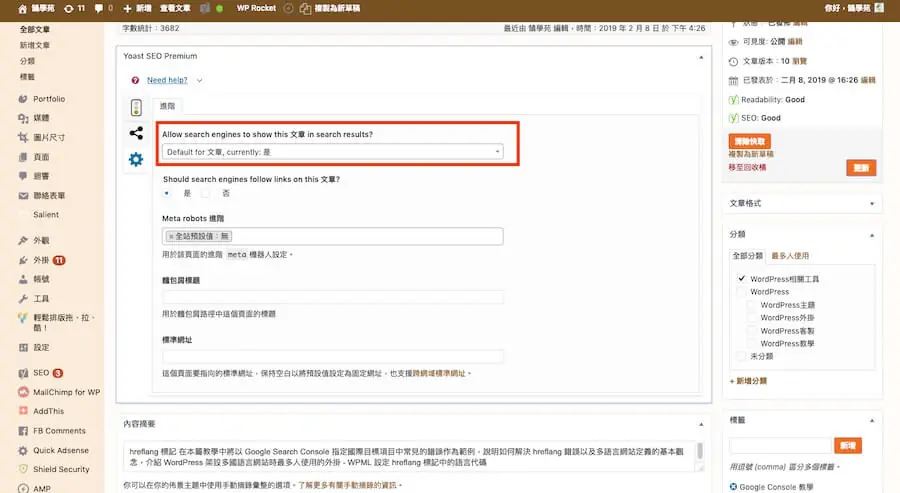Check the WordPress外掛 category
The image size is (900, 493).
(x=752, y=317)
